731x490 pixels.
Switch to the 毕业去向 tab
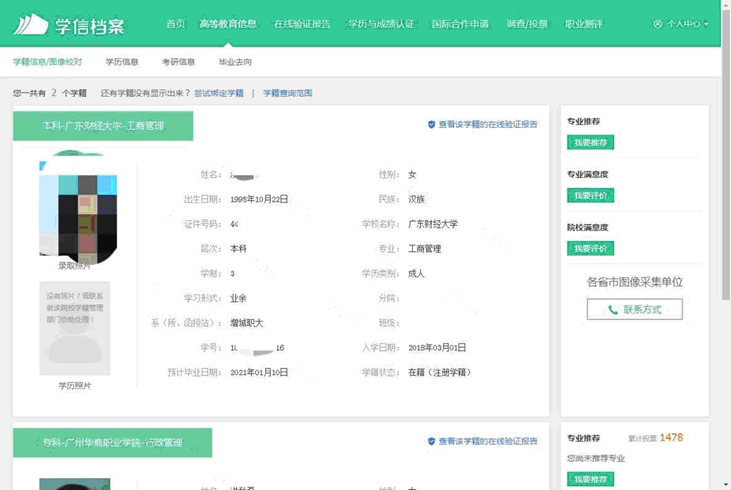tap(235, 62)
